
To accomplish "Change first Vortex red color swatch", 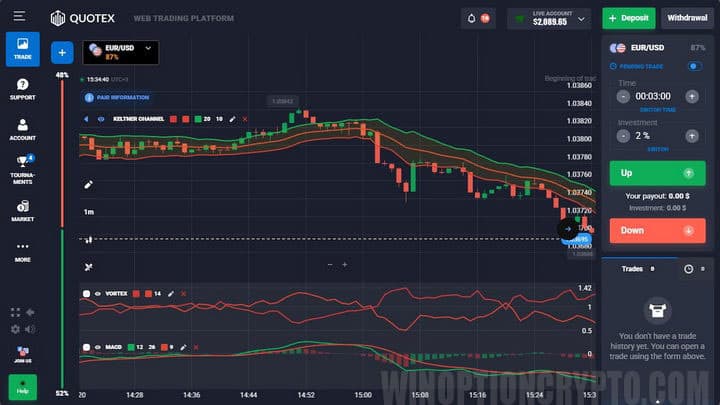I will 136,293.
